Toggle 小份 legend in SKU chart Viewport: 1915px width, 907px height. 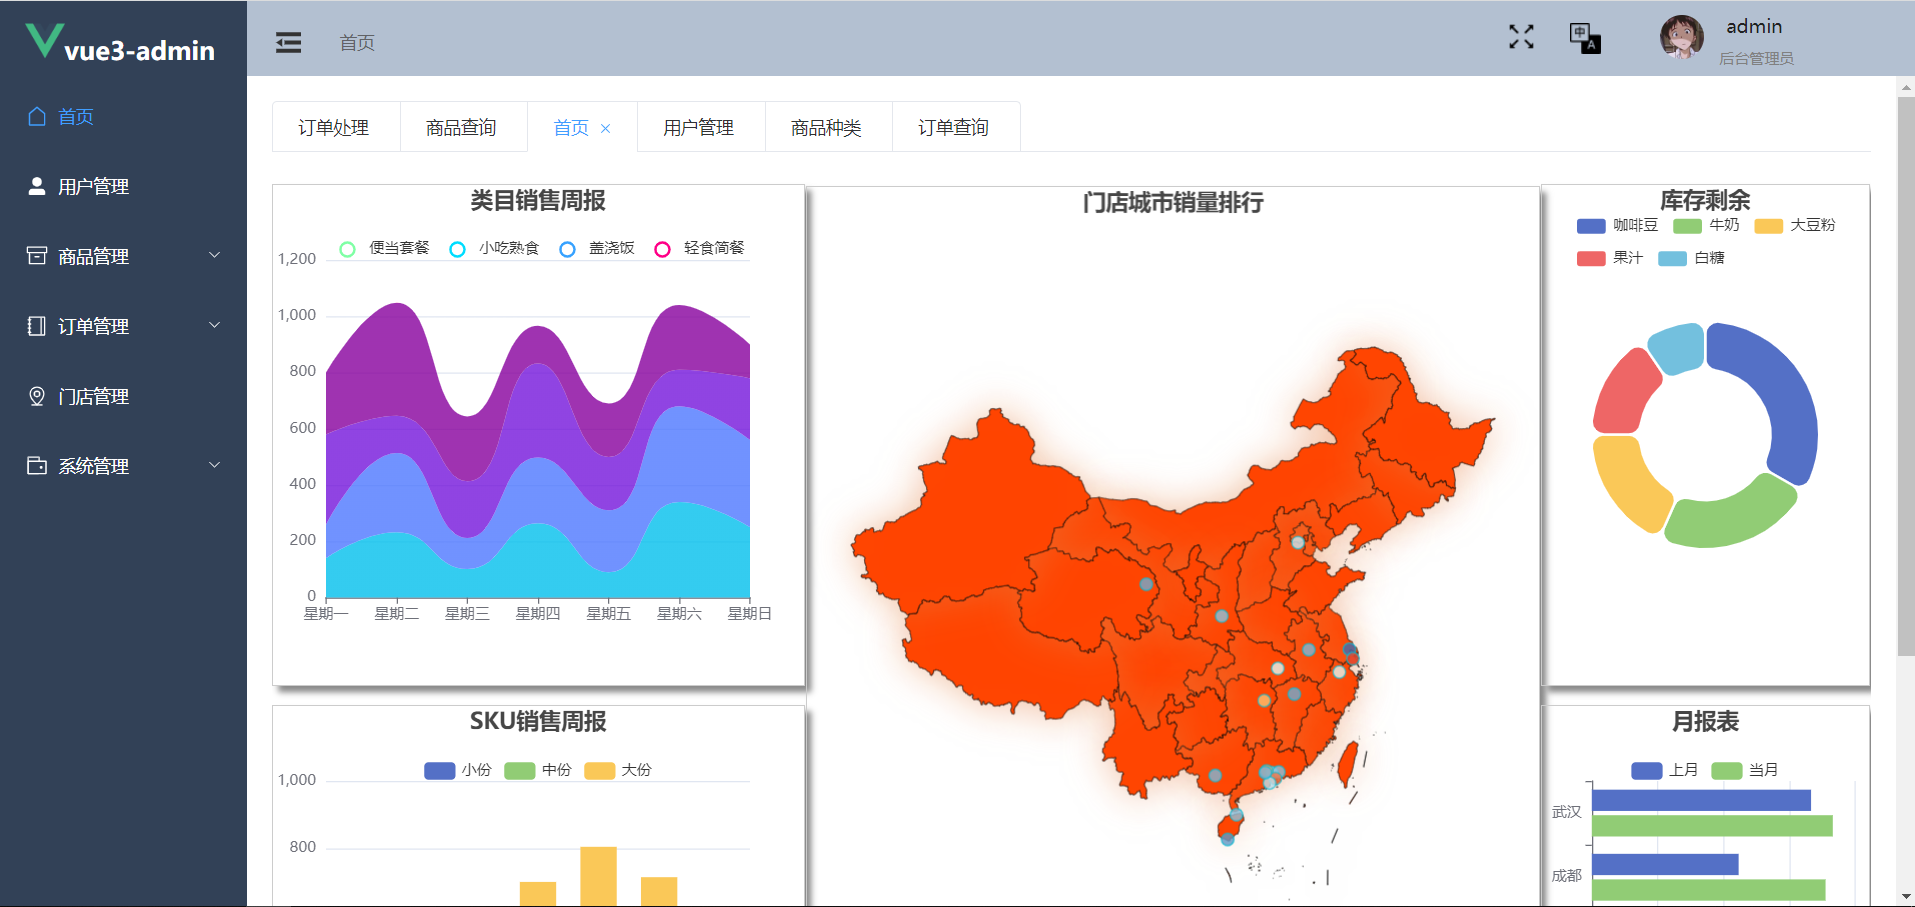[x=458, y=770]
